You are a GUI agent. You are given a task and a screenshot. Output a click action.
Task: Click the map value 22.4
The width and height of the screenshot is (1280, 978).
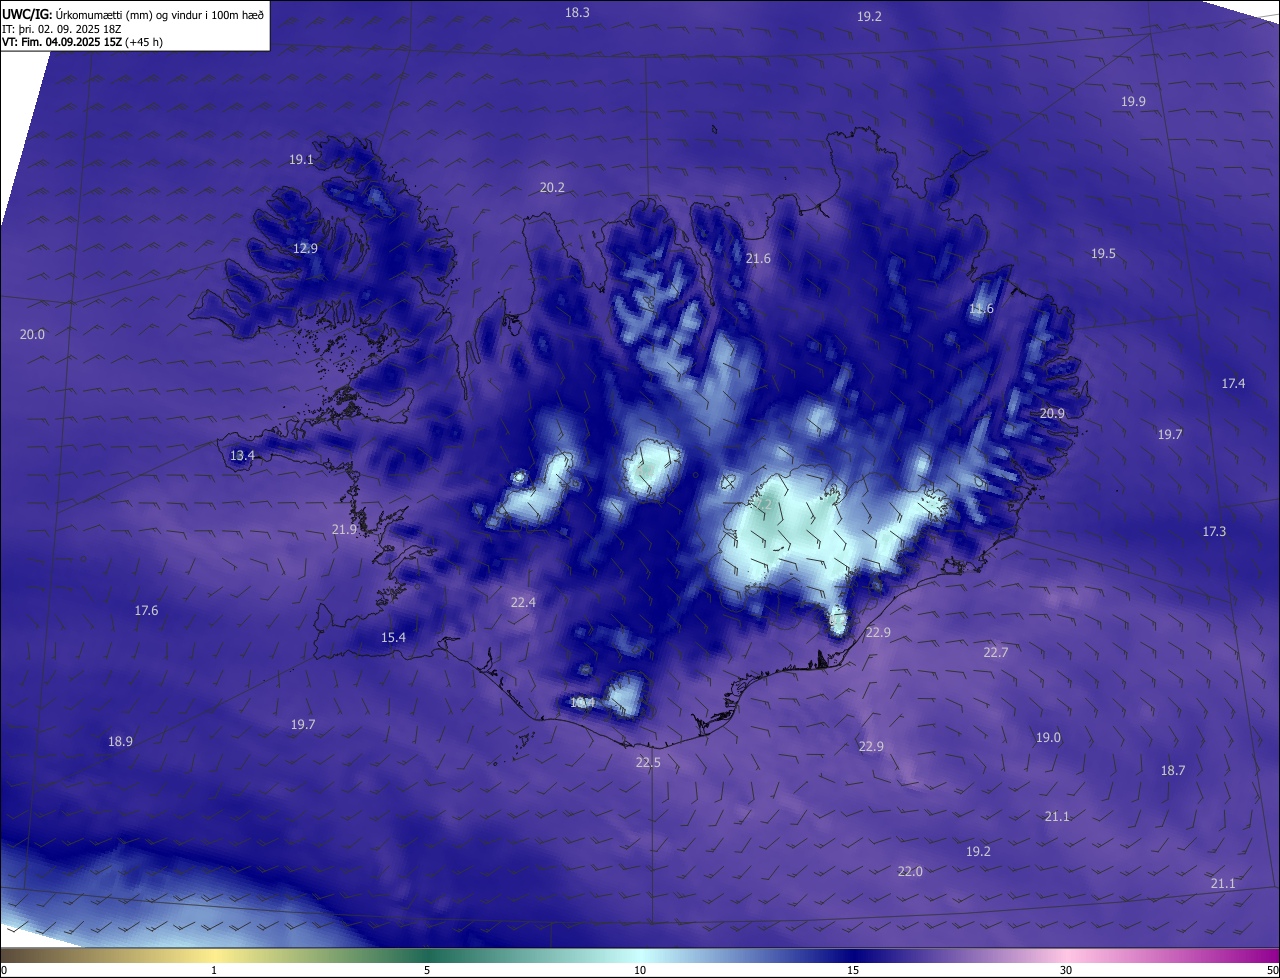coord(523,603)
